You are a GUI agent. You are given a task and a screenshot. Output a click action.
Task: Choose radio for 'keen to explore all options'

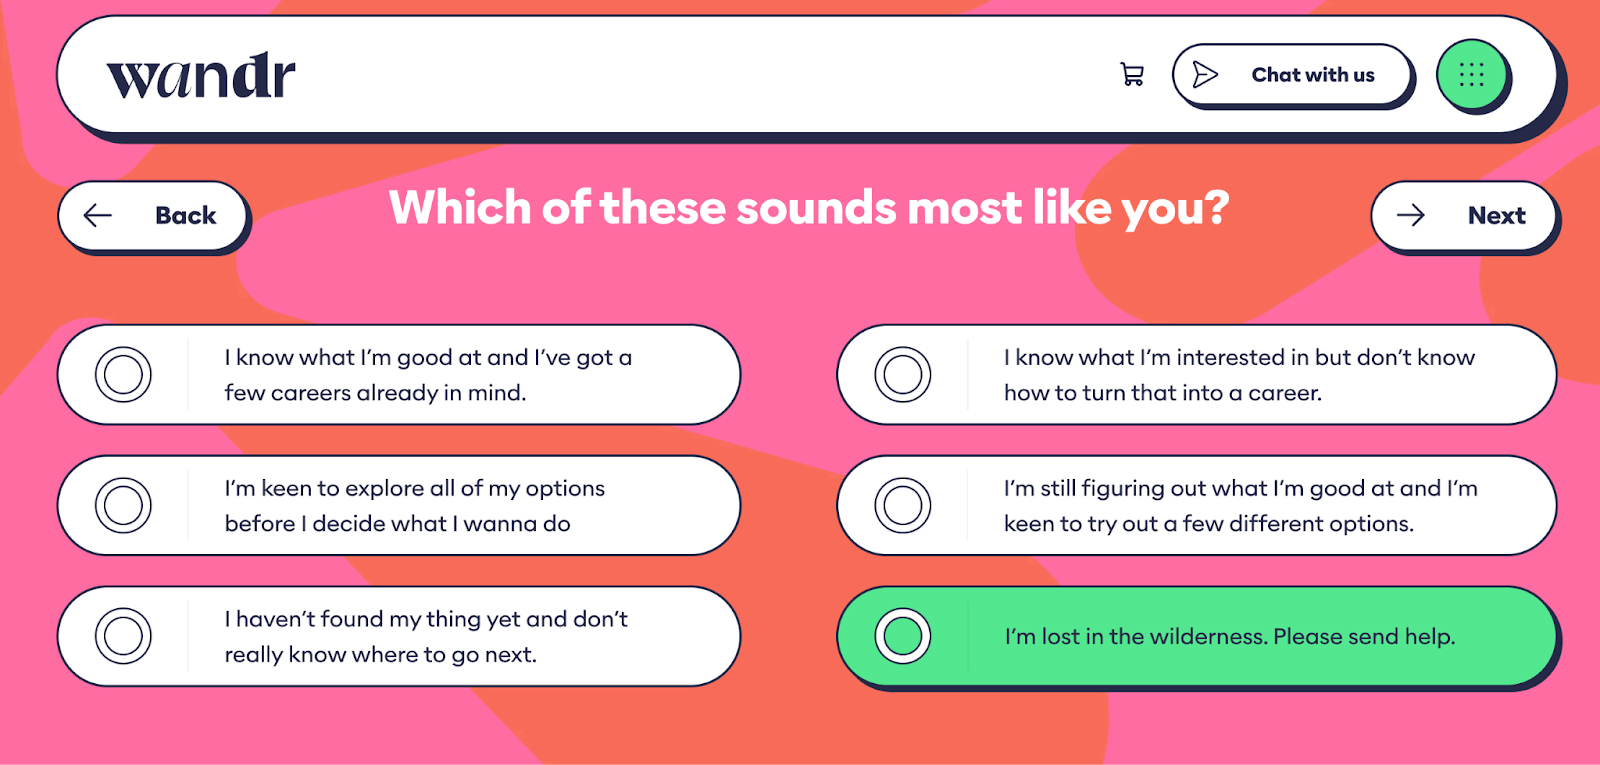tap(123, 505)
